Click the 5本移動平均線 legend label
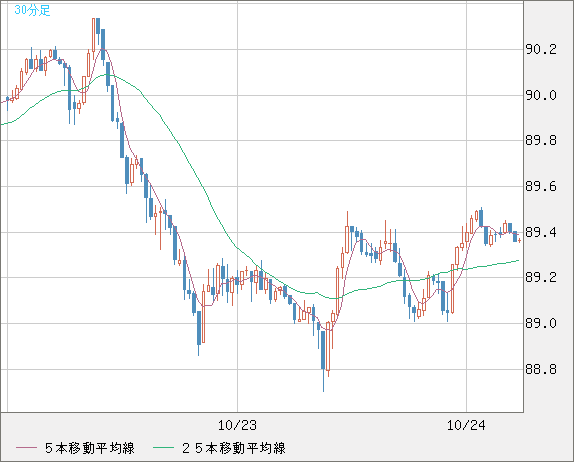 pos(90,448)
